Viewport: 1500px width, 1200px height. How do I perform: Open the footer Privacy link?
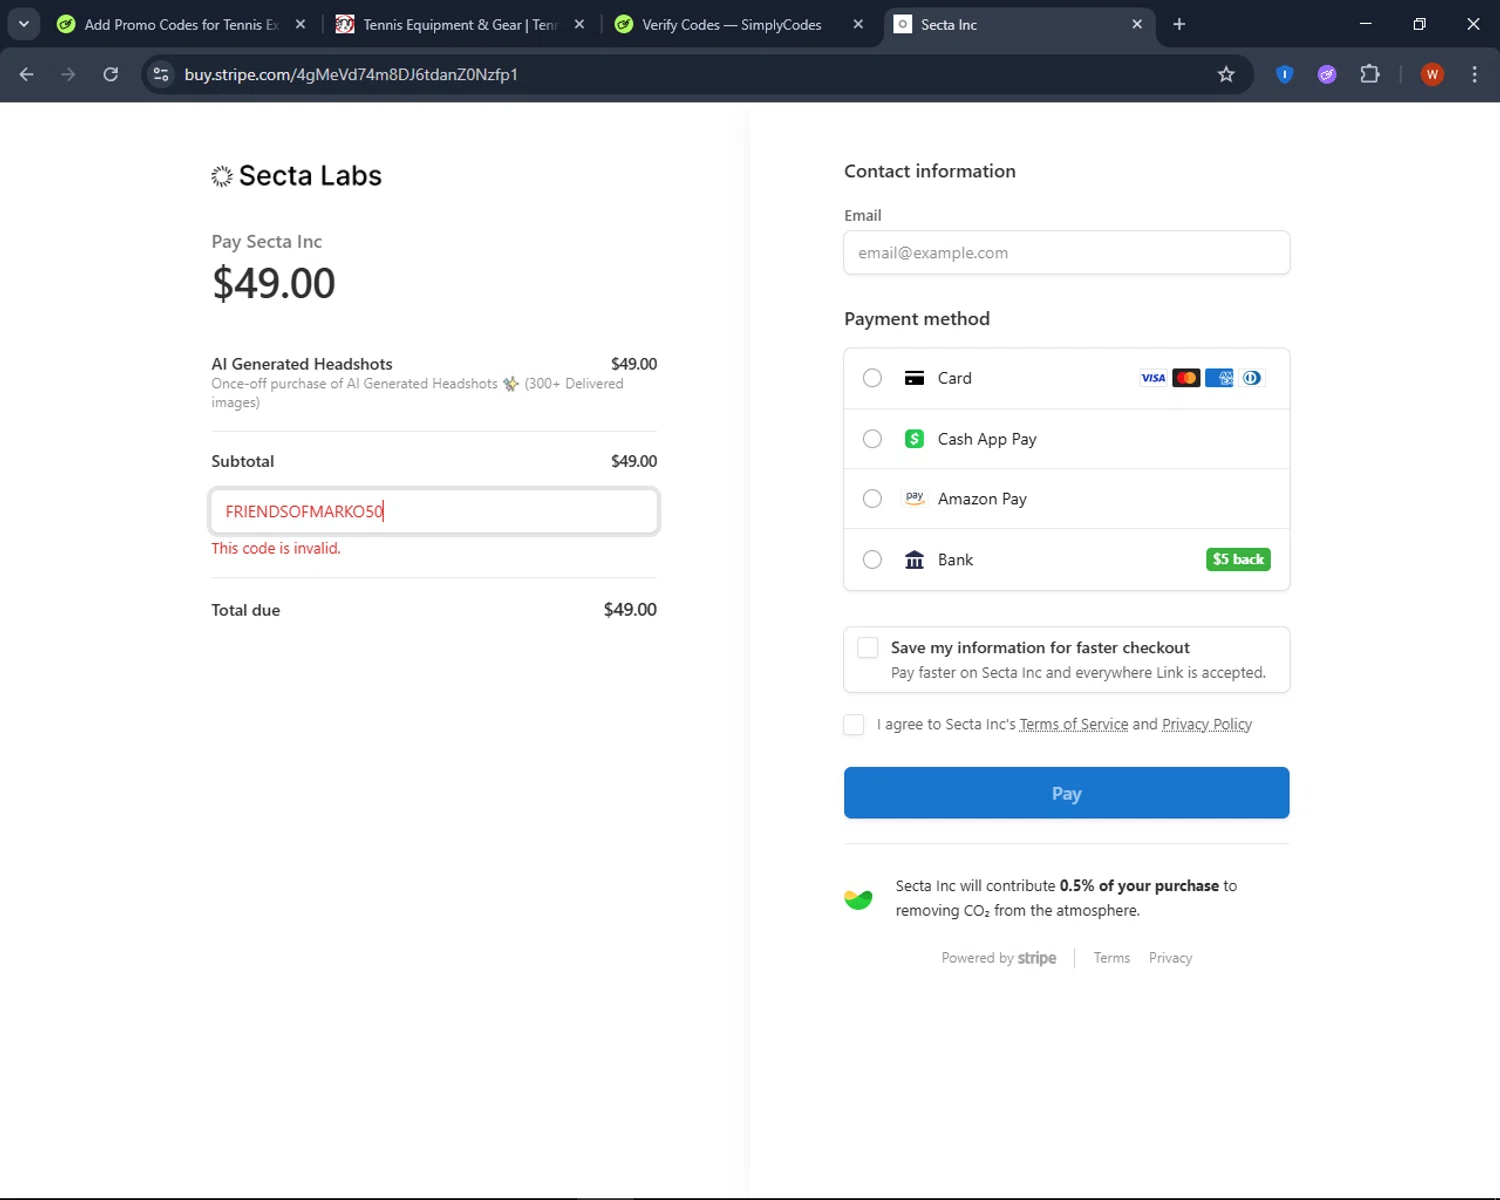tap(1170, 958)
